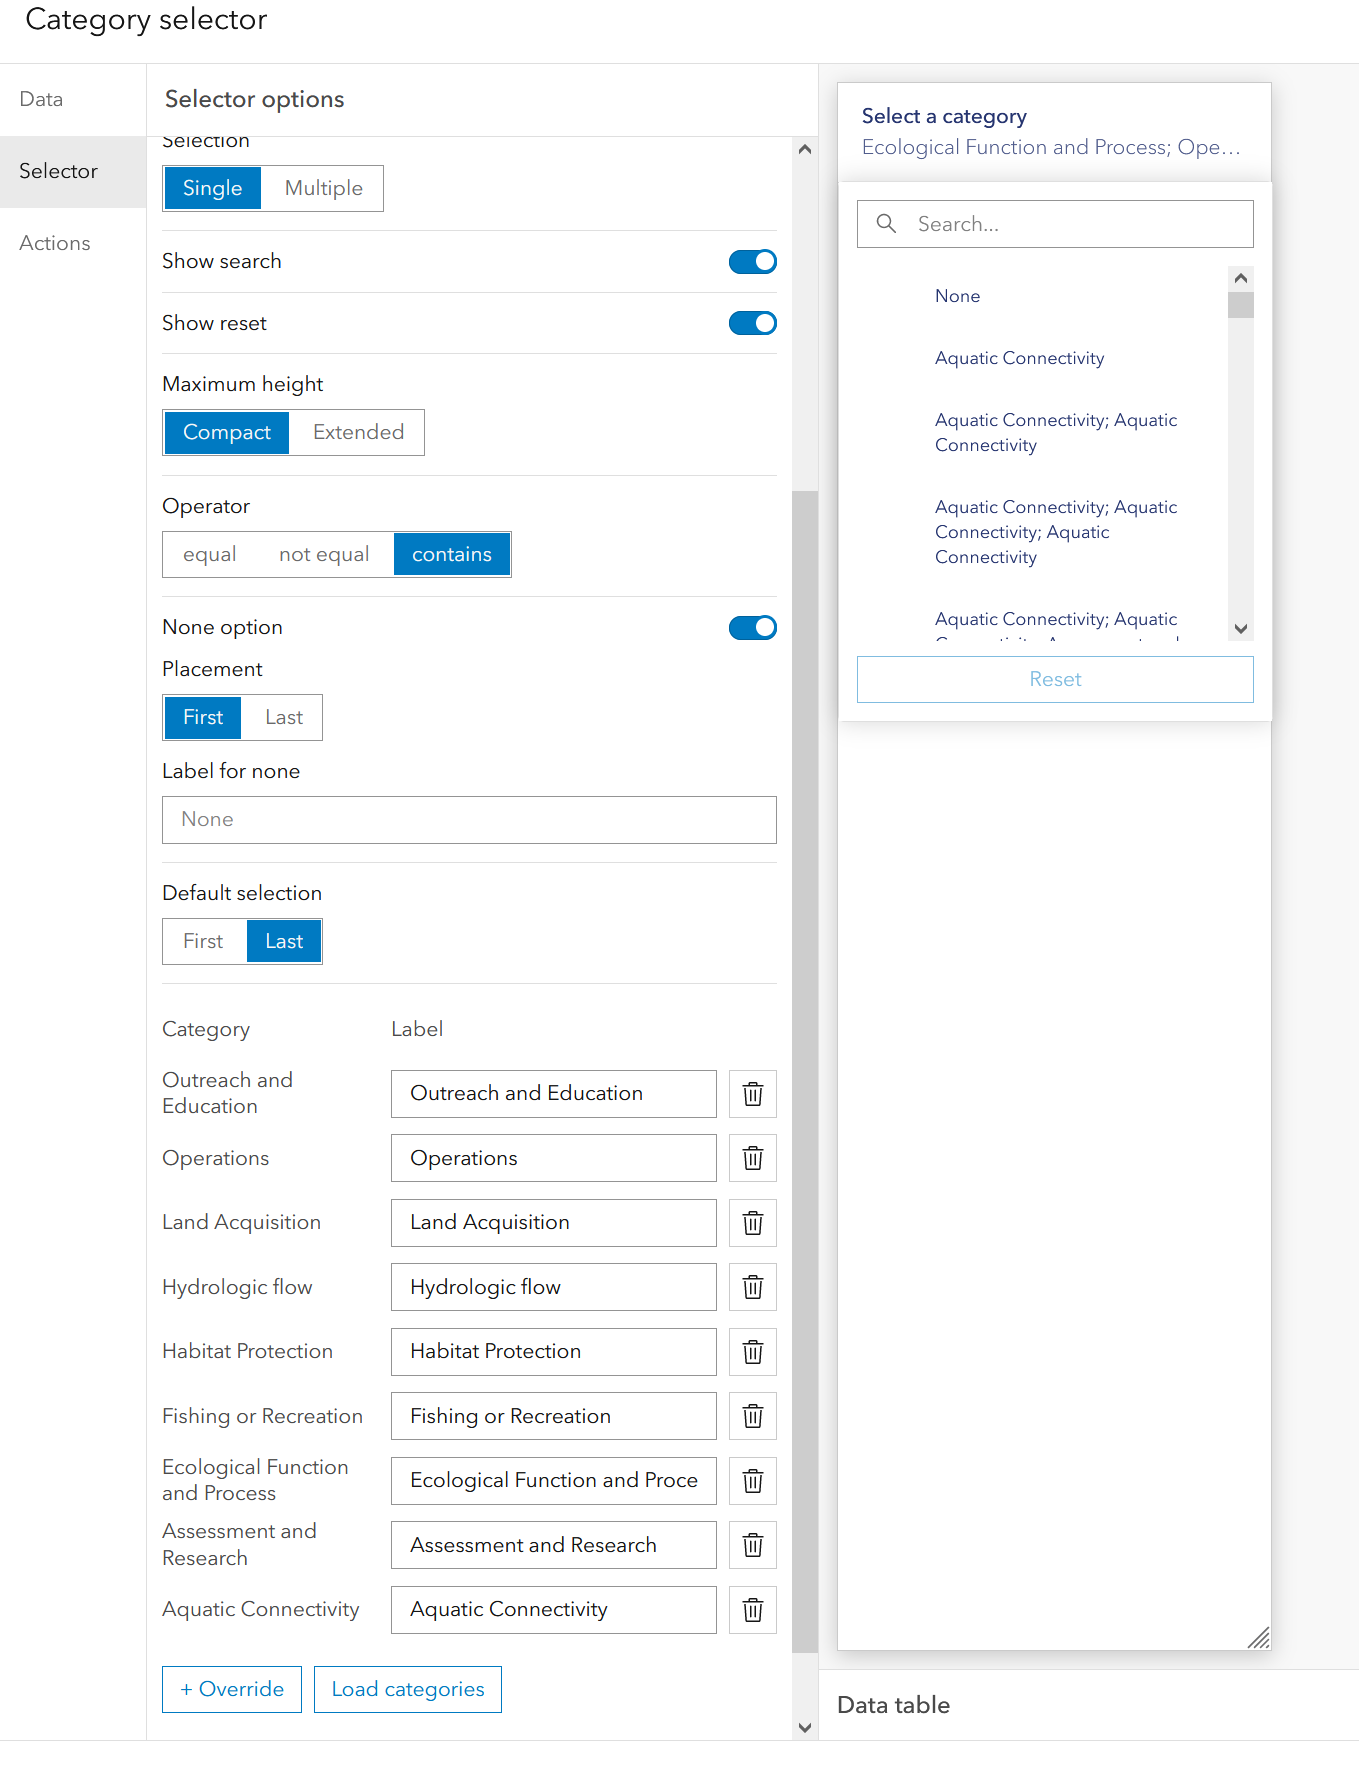Select the triple Aquatic Connectivity list item

click(x=1041, y=532)
